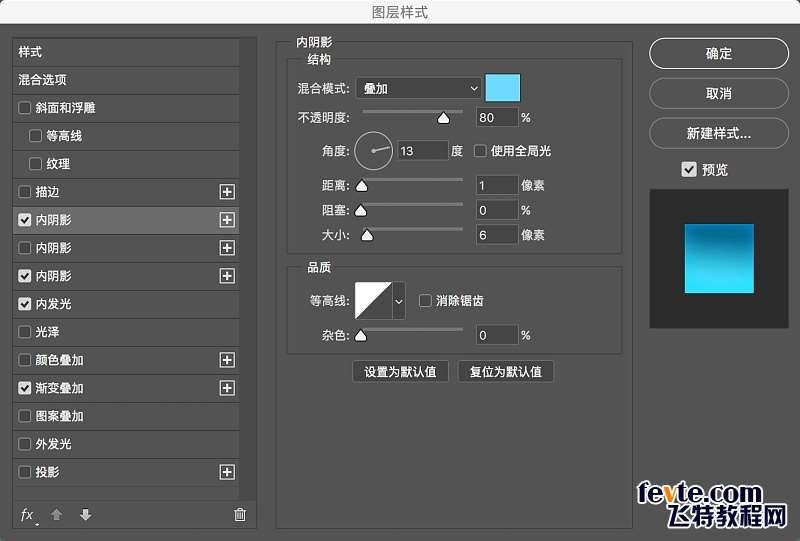This screenshot has height=541, width=800.
Task: Enable the 颜色叠加 checkbox
Action: 24,360
